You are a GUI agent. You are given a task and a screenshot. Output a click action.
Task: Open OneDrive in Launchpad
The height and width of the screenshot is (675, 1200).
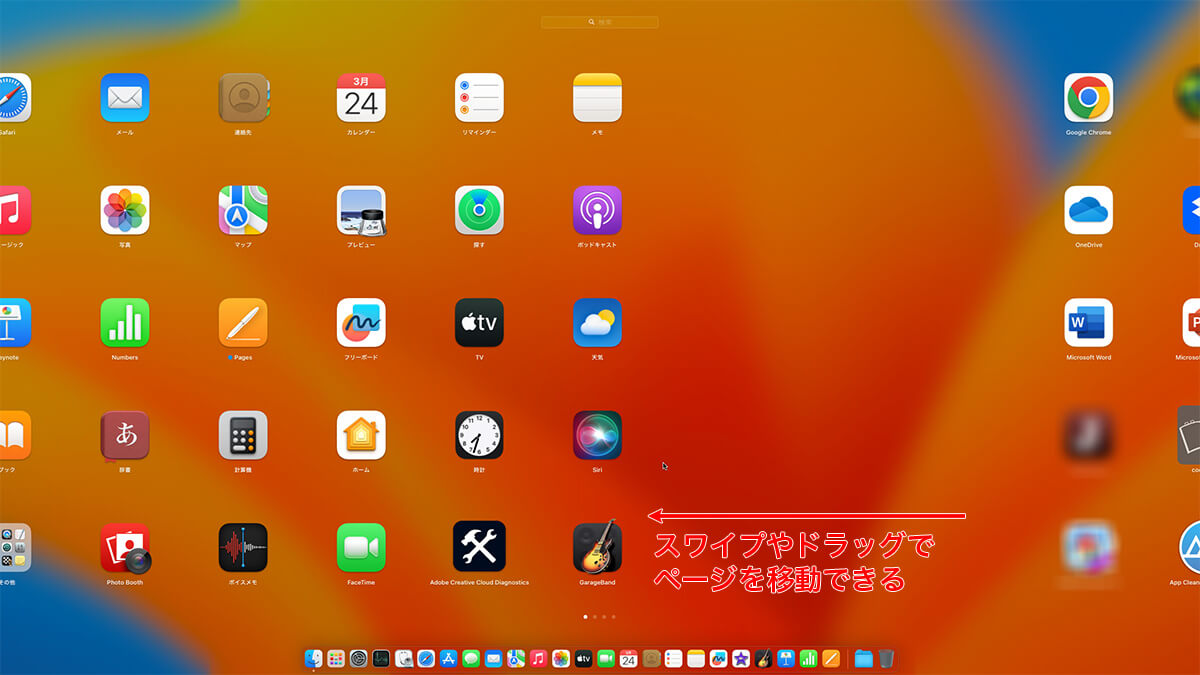[1088, 210]
